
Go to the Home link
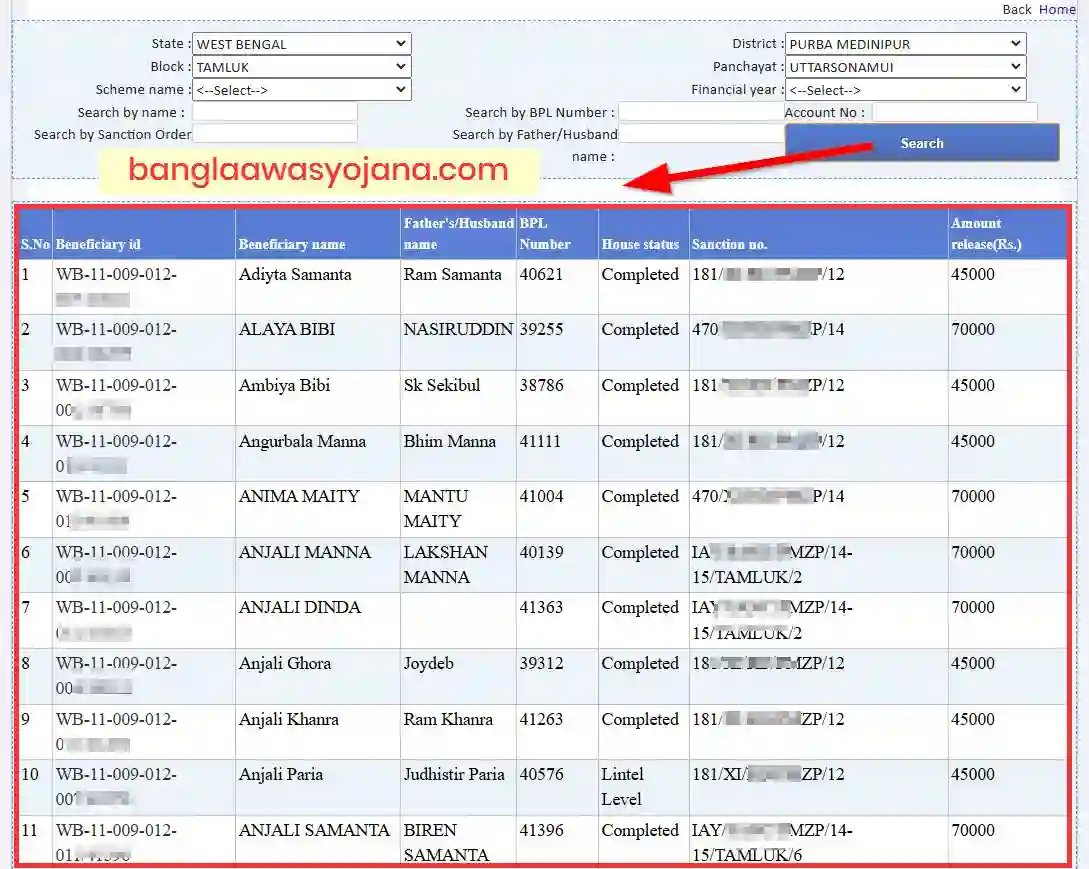coord(1057,9)
